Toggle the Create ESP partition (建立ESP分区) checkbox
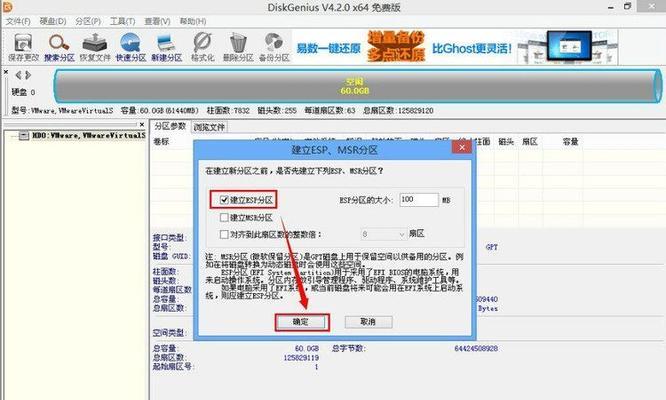Viewport: 666px width, 400px height. tap(224, 200)
